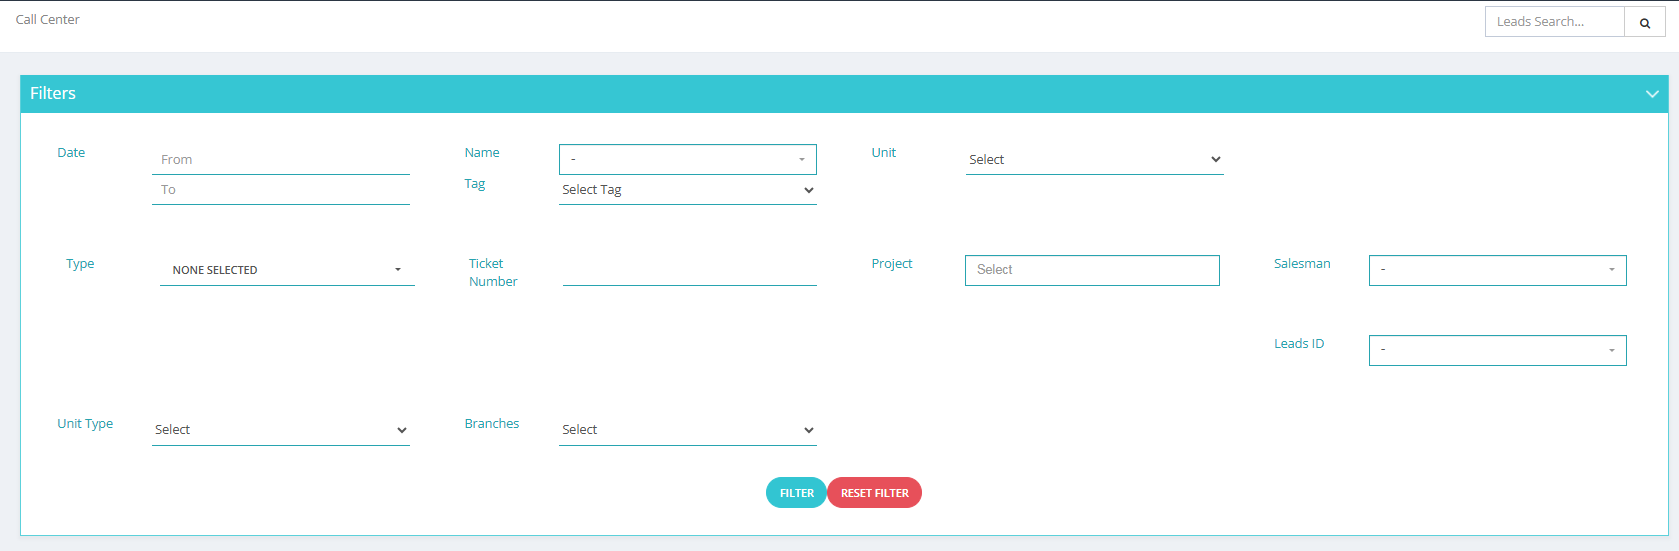Click the Leads Search magnifier icon

coord(1644,22)
